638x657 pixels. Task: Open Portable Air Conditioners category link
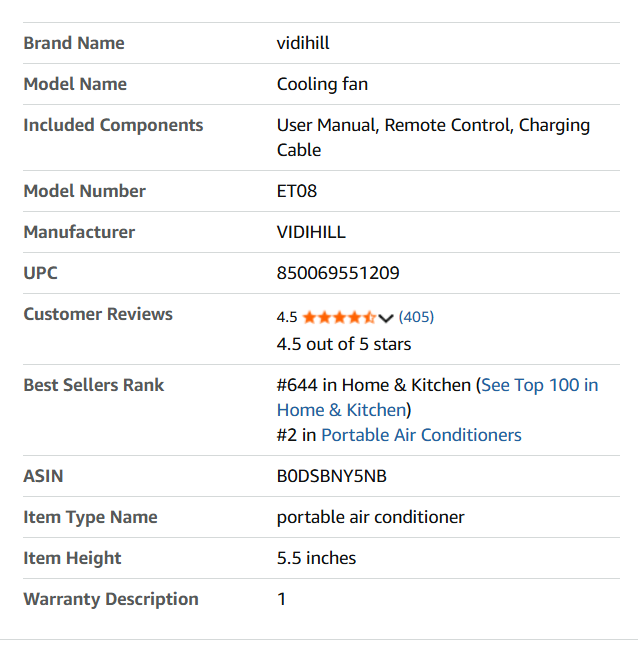click(x=421, y=435)
